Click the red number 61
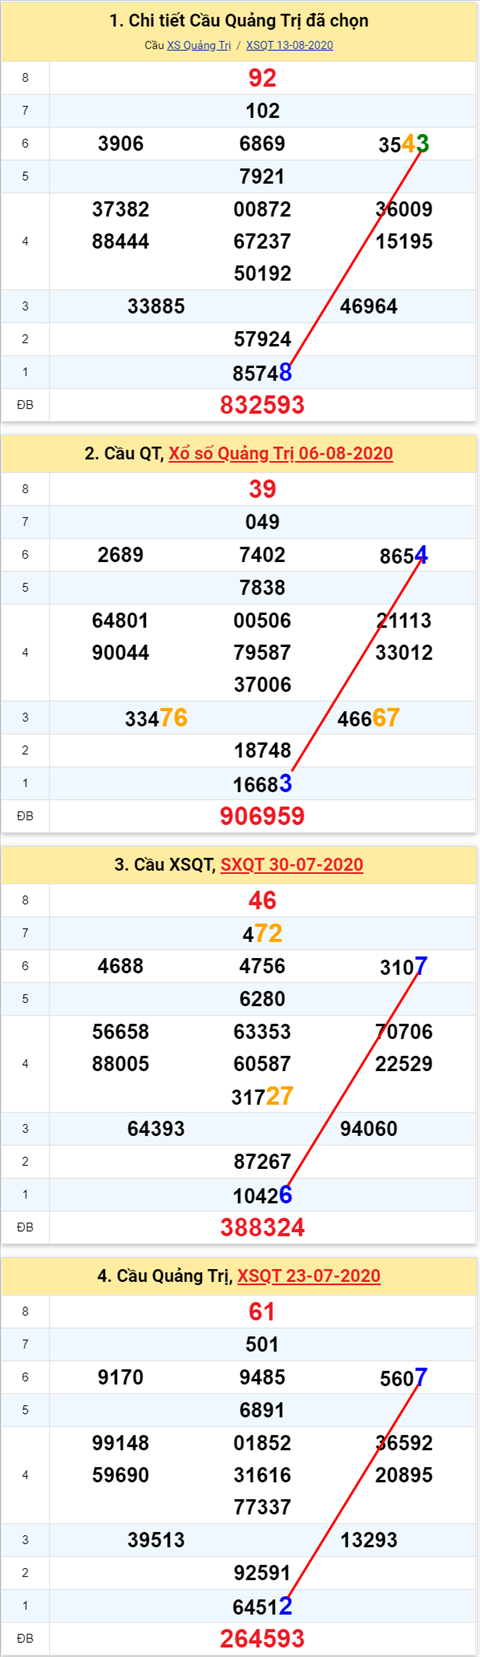This screenshot has width=480, height=1657. click(262, 1311)
